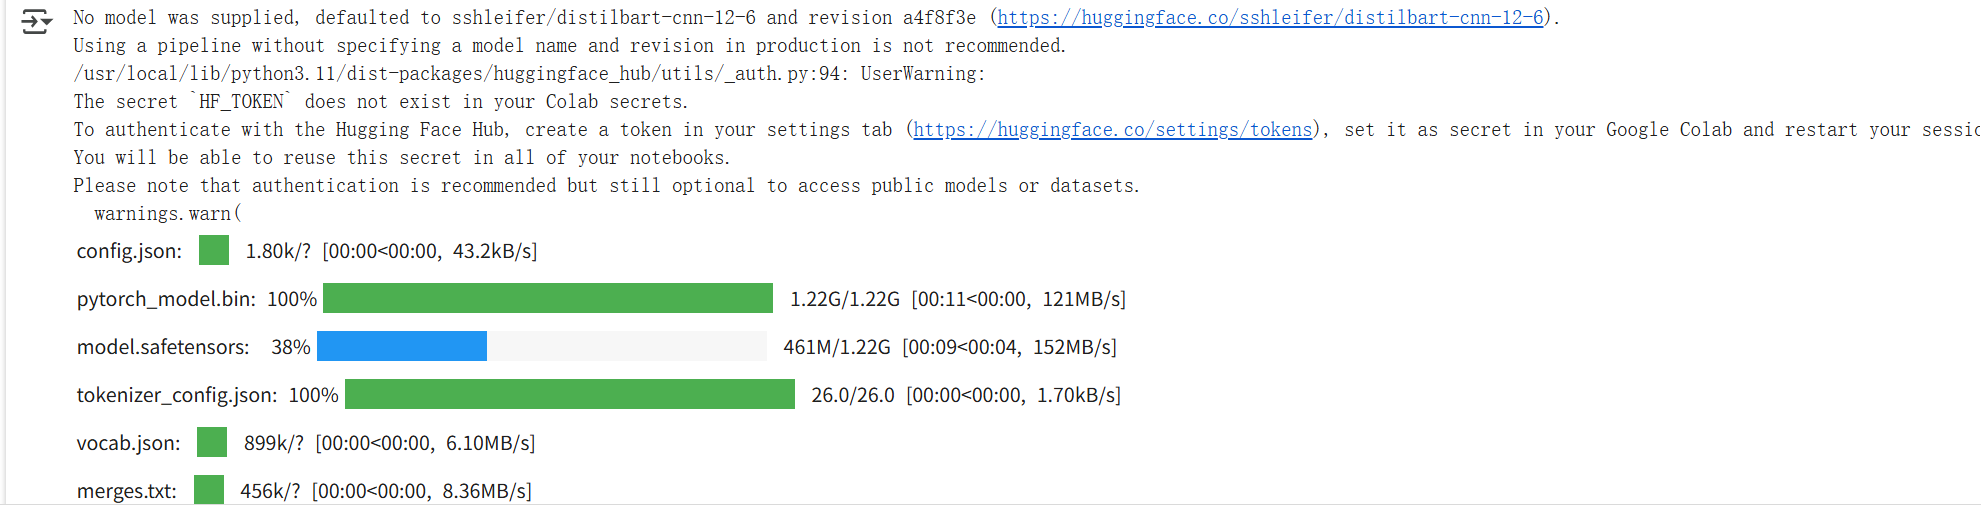This screenshot has width=1981, height=508.
Task: Open the Hugging Face settings tokens link
Action: pyautogui.click(x=1112, y=130)
